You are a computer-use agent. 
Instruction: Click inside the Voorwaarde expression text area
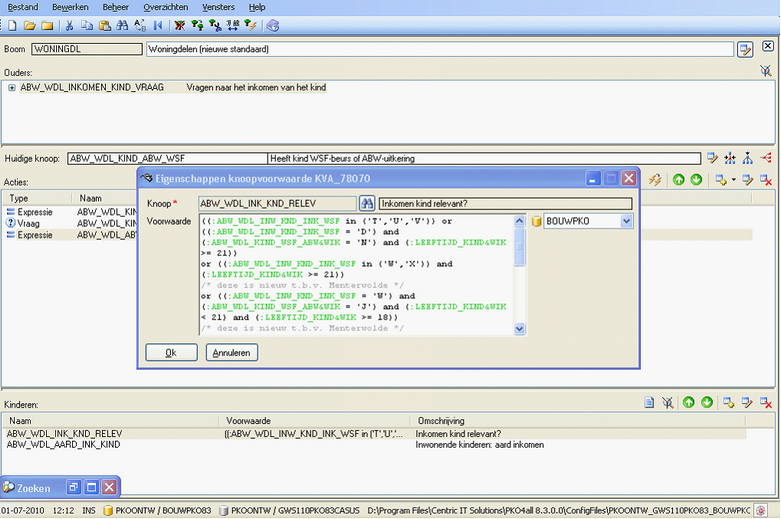tap(356, 274)
